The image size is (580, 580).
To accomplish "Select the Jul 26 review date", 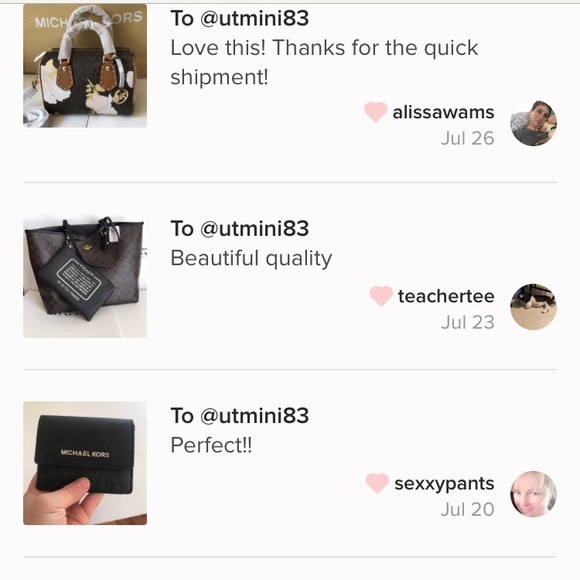I will 468,138.
